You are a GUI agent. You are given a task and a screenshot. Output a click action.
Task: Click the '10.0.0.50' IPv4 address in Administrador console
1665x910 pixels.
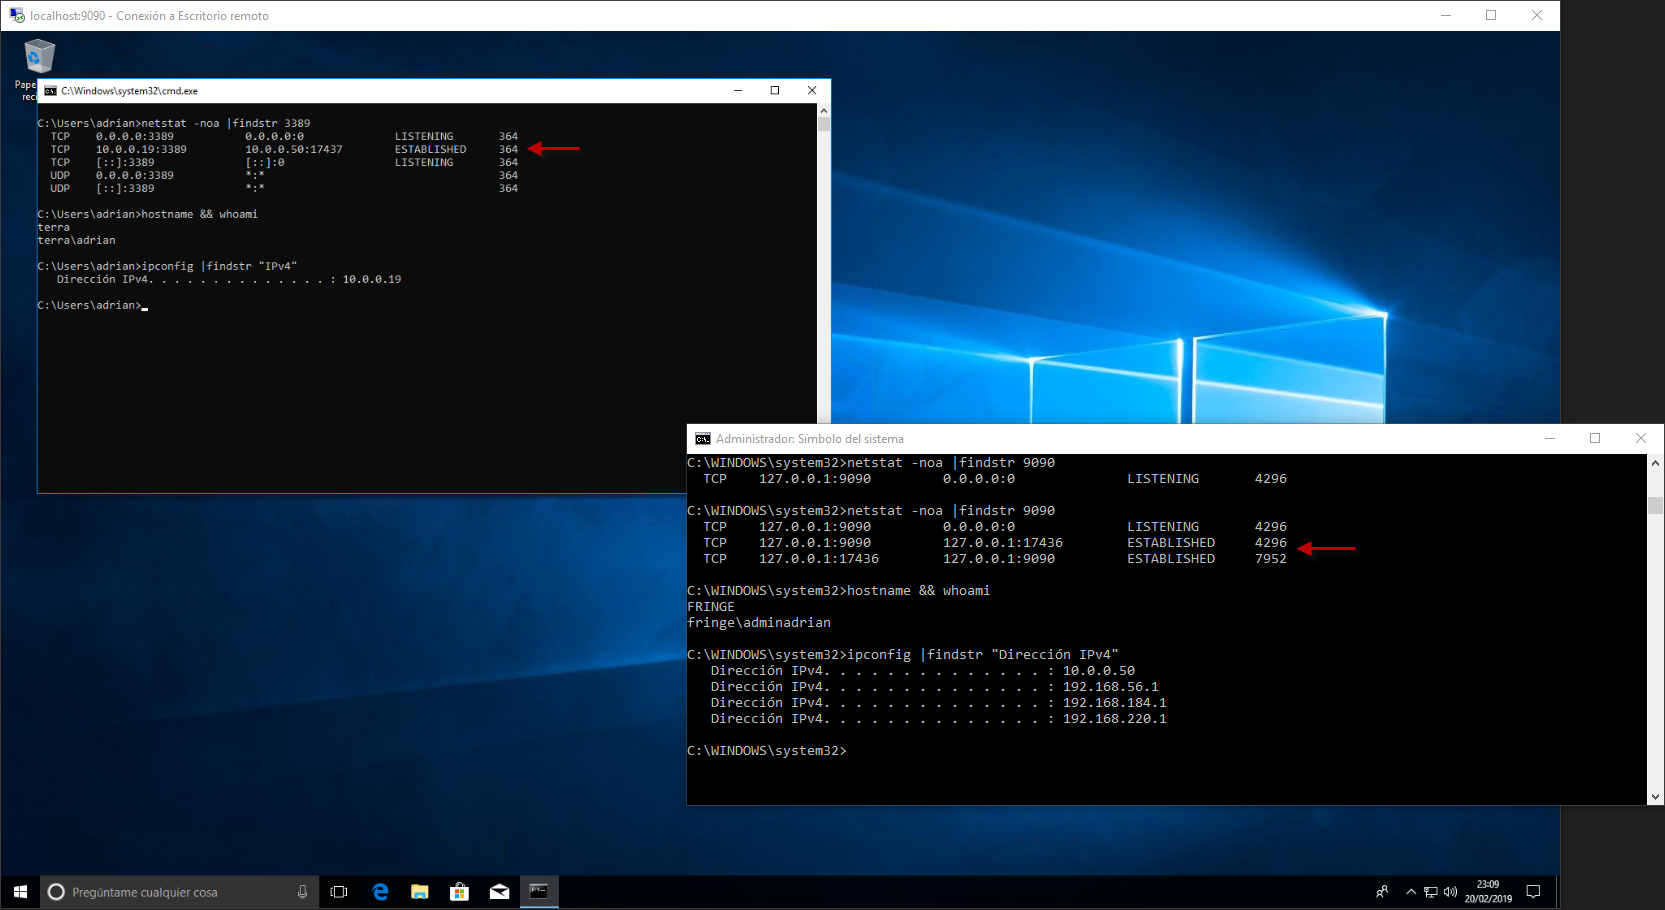coord(1099,671)
